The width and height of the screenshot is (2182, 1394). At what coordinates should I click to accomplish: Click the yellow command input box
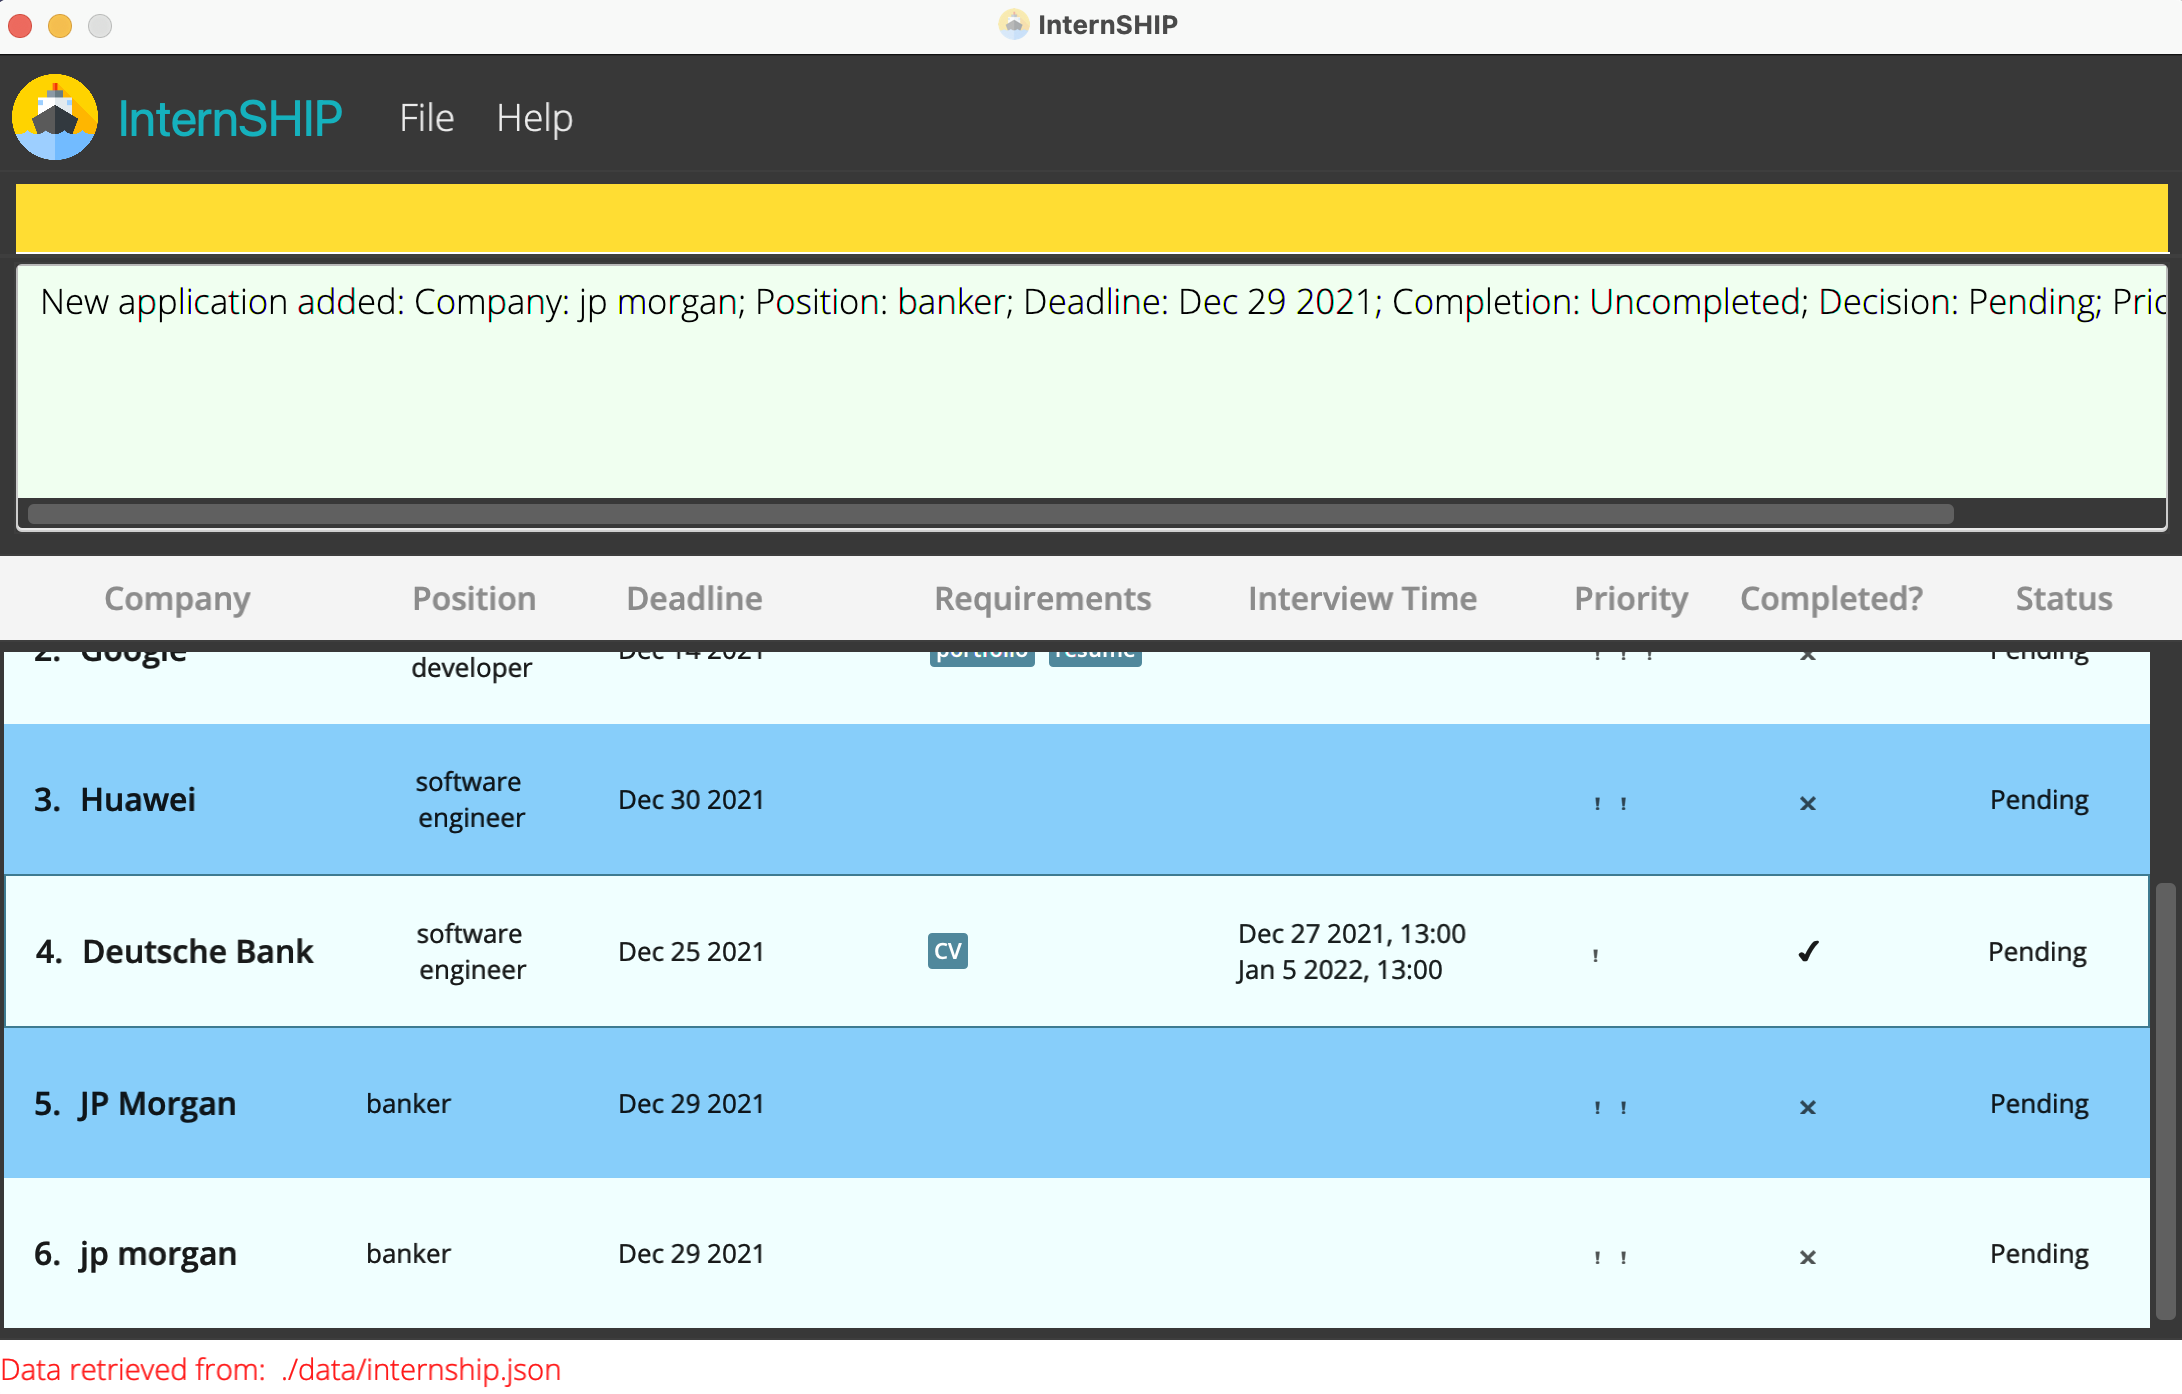[1090, 217]
